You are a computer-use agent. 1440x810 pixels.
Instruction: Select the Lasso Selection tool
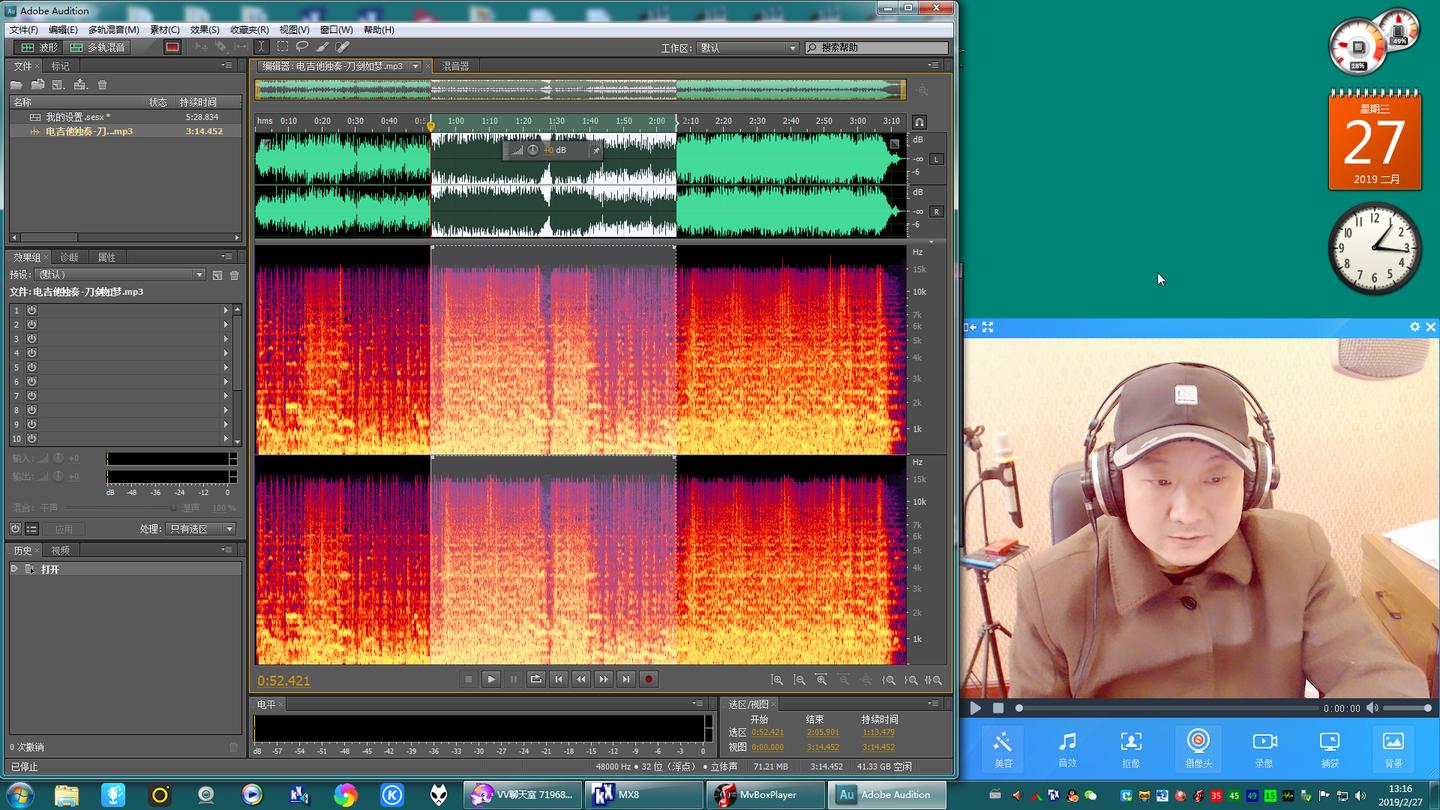[302, 47]
